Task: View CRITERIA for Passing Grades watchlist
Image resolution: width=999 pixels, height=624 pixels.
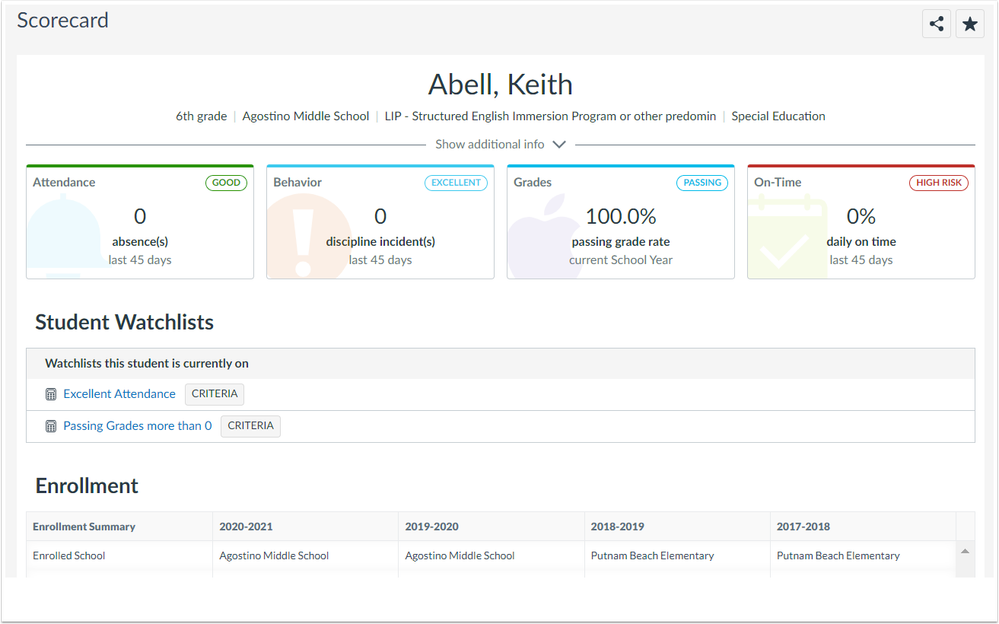Action: click(250, 426)
